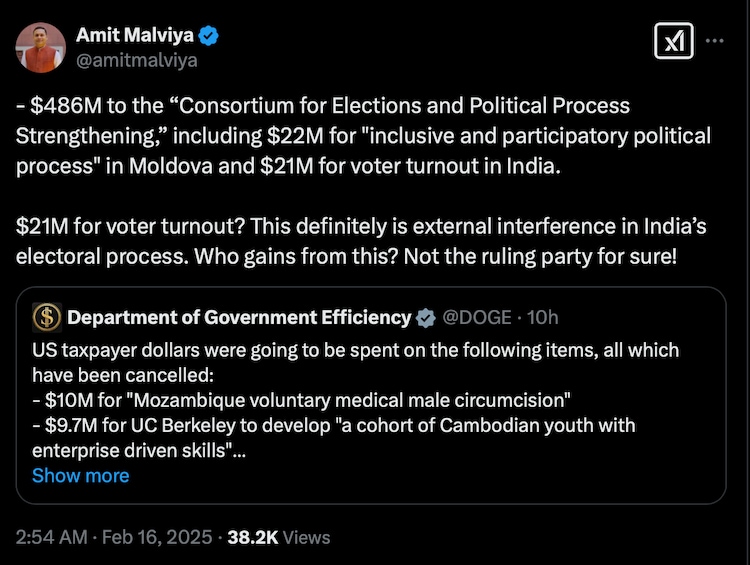Click the 10h timestamp of the quoted post

click(542, 318)
